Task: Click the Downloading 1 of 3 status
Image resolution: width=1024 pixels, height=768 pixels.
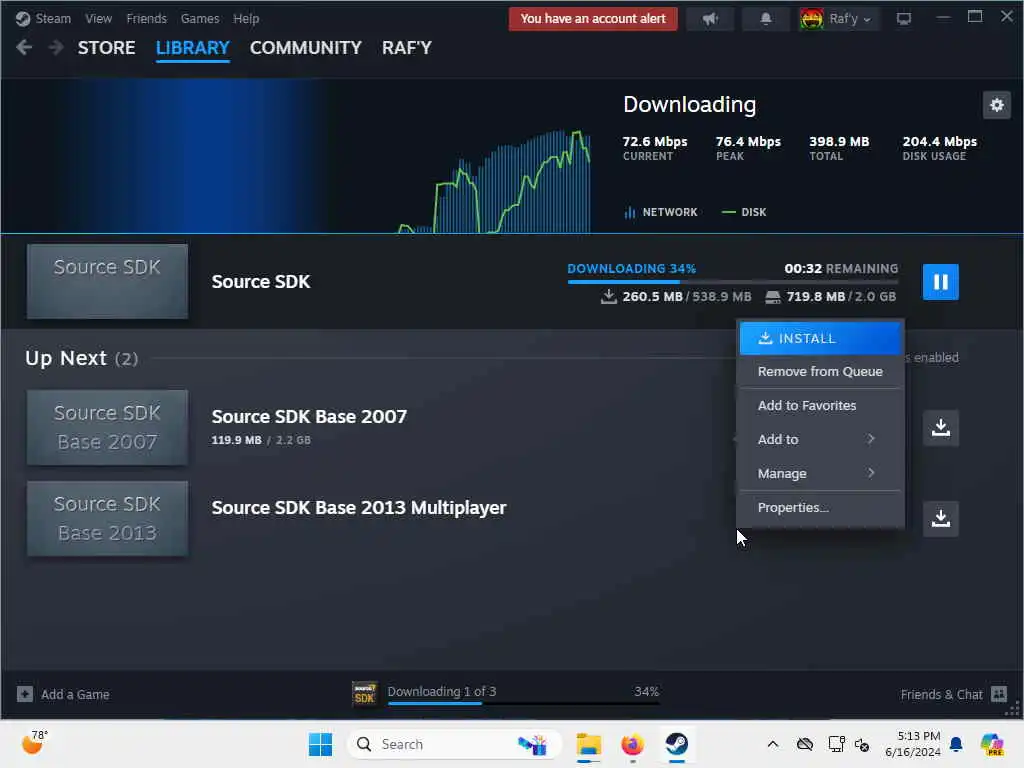Action: point(441,691)
